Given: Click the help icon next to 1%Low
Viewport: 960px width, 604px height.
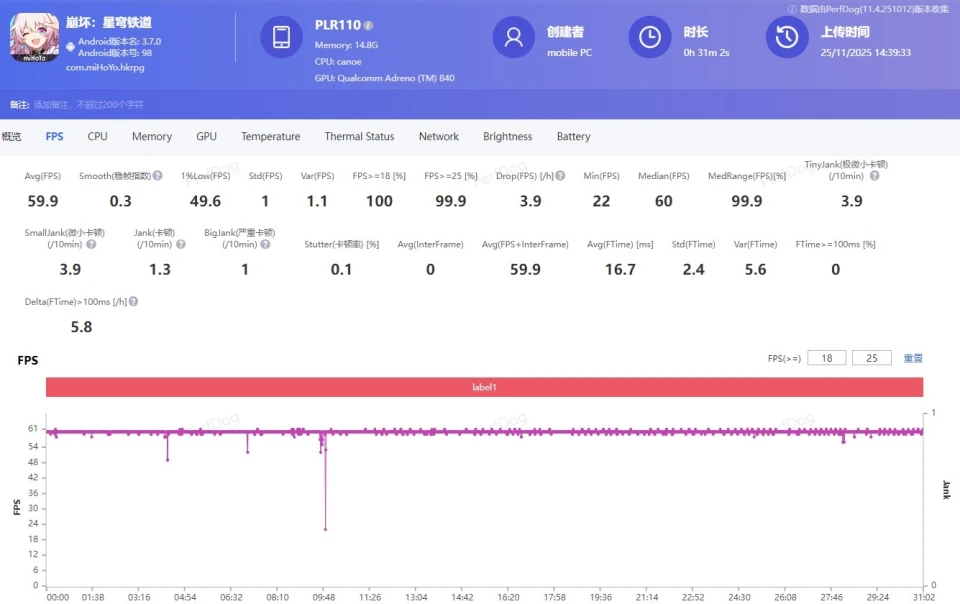Looking at the screenshot, I should click(x=227, y=176).
